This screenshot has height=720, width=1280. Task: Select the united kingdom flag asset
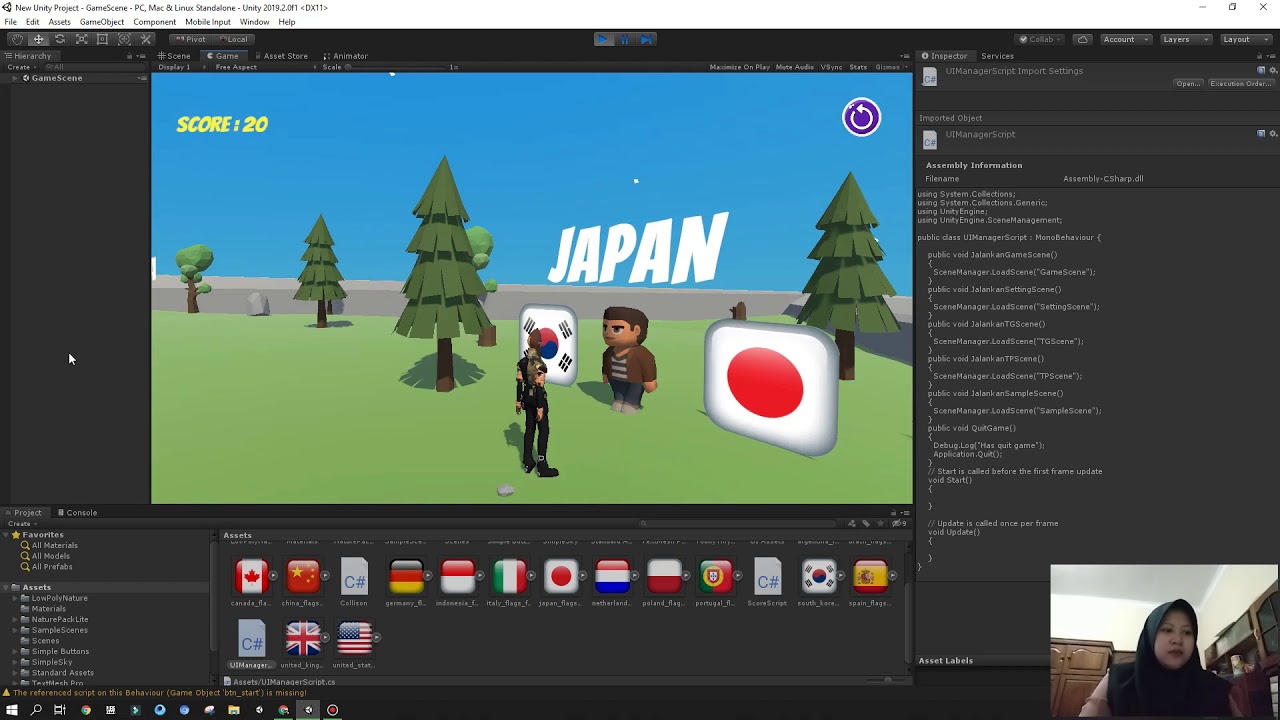point(303,645)
